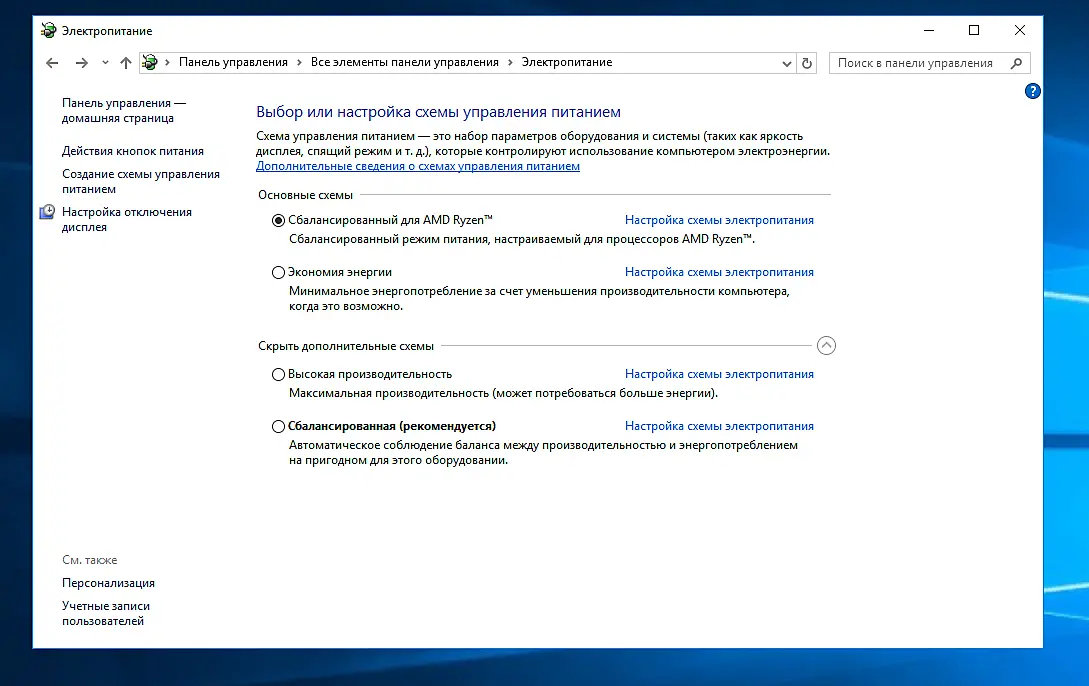Select the Сбалансированная (рекомендуется) plan
The height and width of the screenshot is (686, 1089).
pyautogui.click(x=279, y=426)
